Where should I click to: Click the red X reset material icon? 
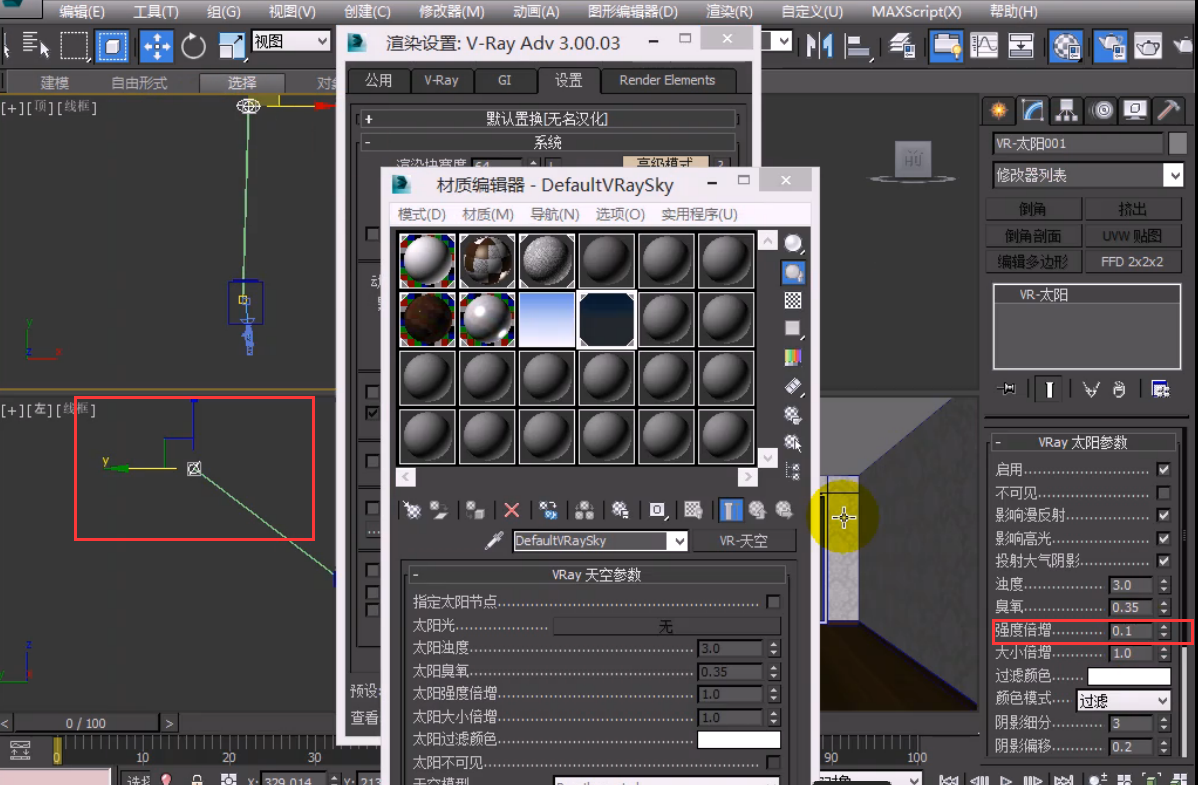tap(511, 510)
